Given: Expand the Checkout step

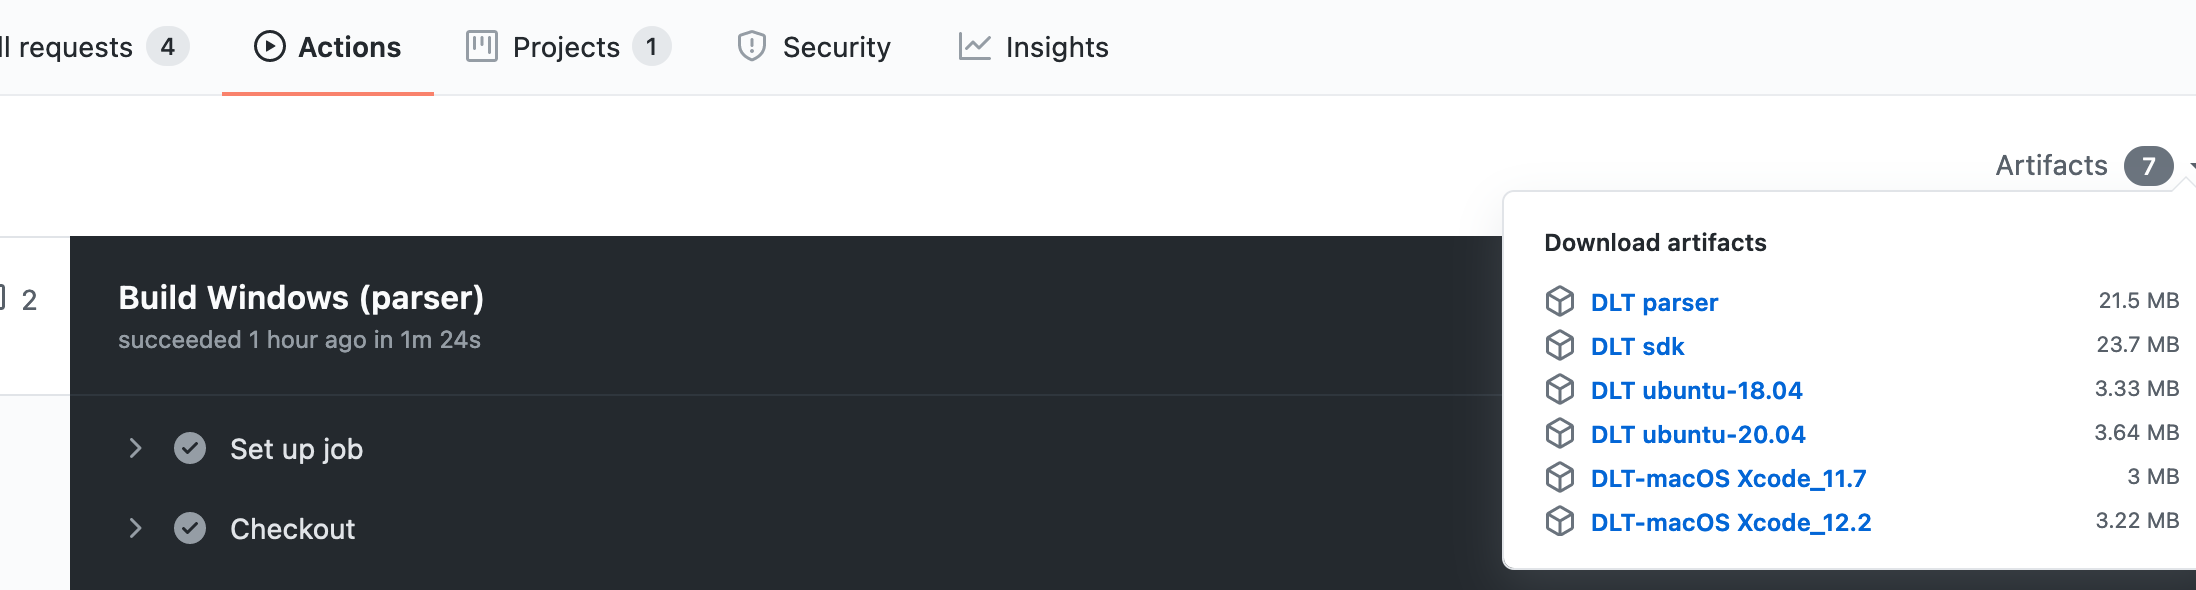Looking at the screenshot, I should tap(136, 528).
